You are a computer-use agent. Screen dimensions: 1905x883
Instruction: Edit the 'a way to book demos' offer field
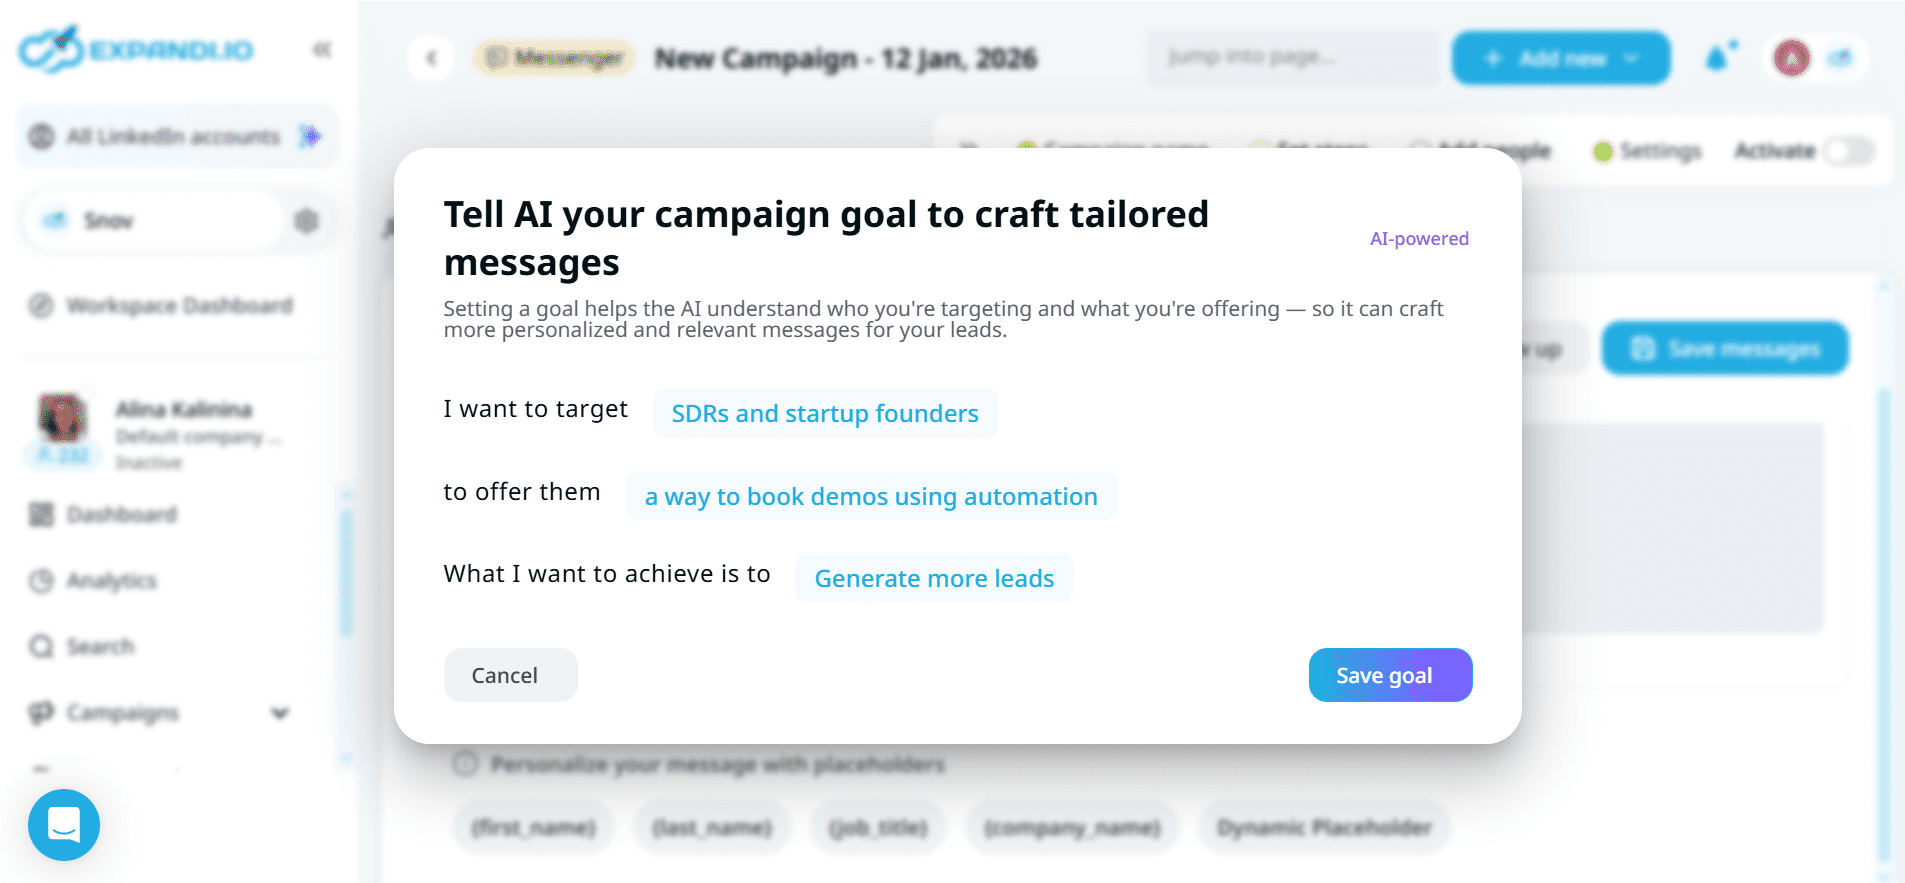pyautogui.click(x=871, y=497)
